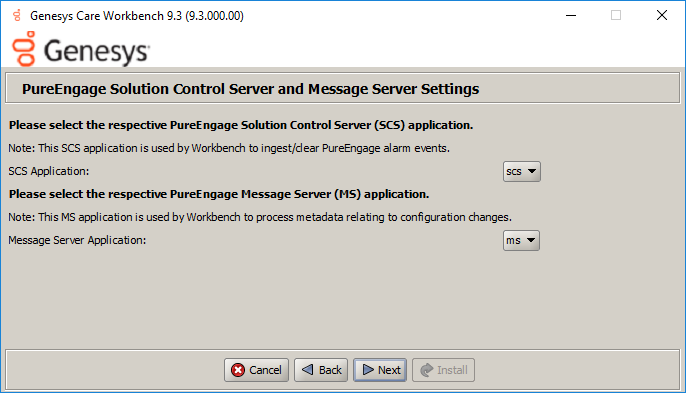Click the PureEngage settings page heading

(250, 89)
